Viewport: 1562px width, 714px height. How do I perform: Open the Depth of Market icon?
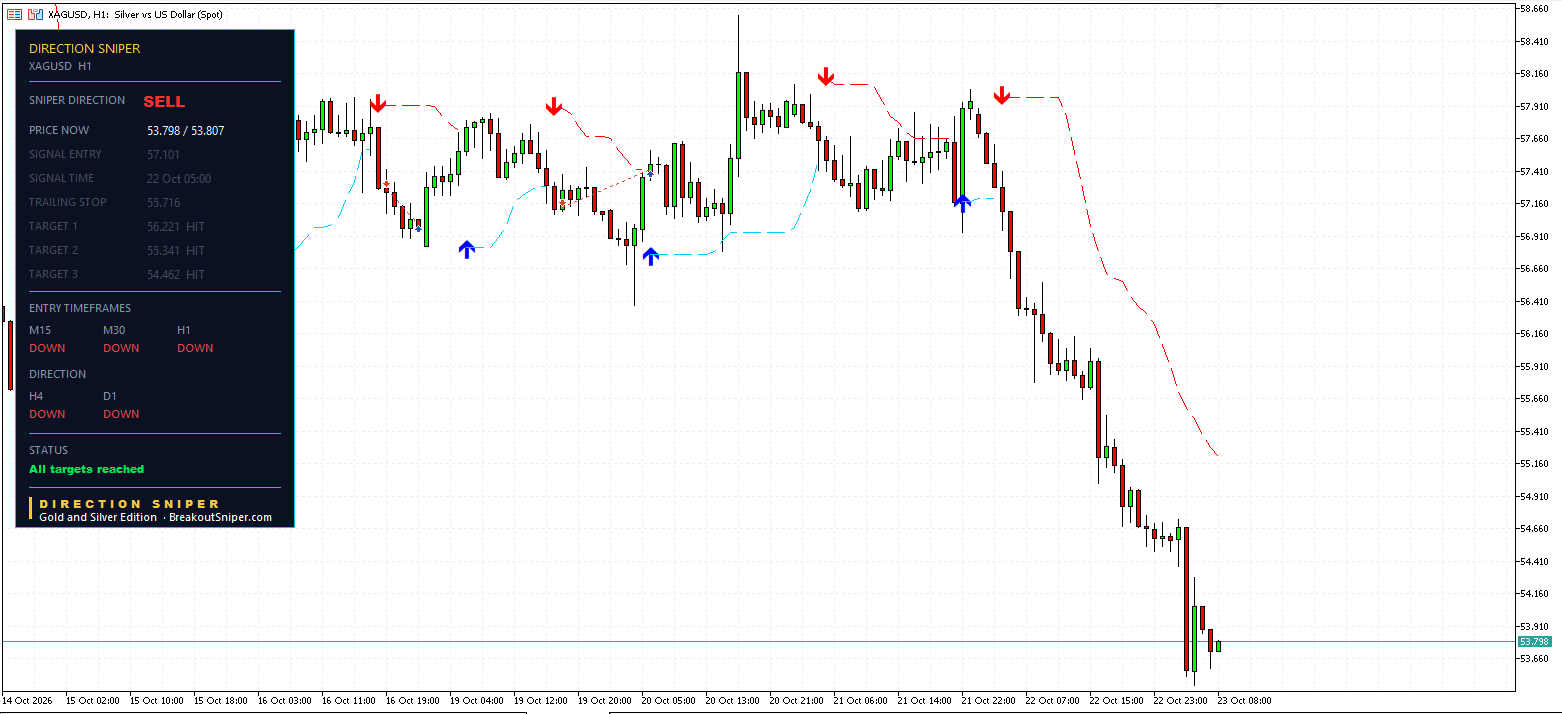point(14,14)
